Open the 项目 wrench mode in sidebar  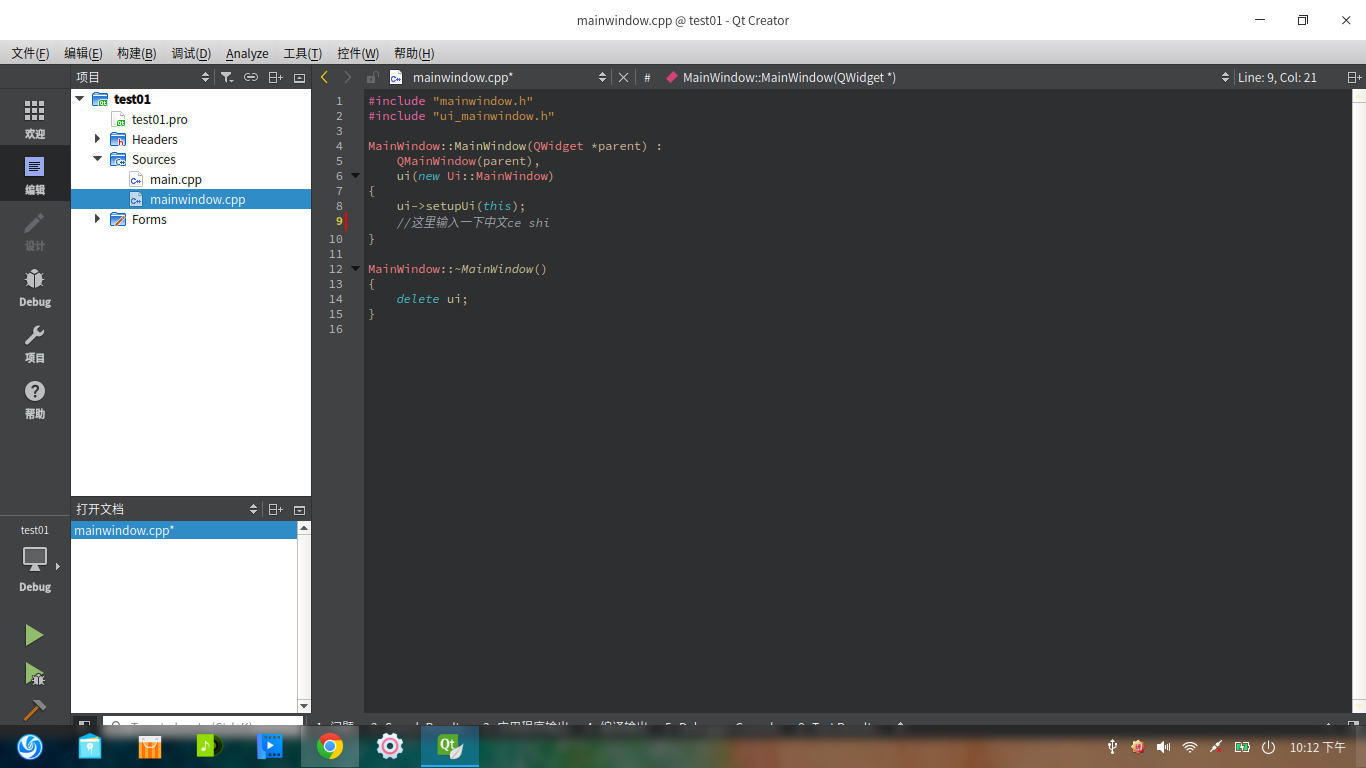point(35,343)
